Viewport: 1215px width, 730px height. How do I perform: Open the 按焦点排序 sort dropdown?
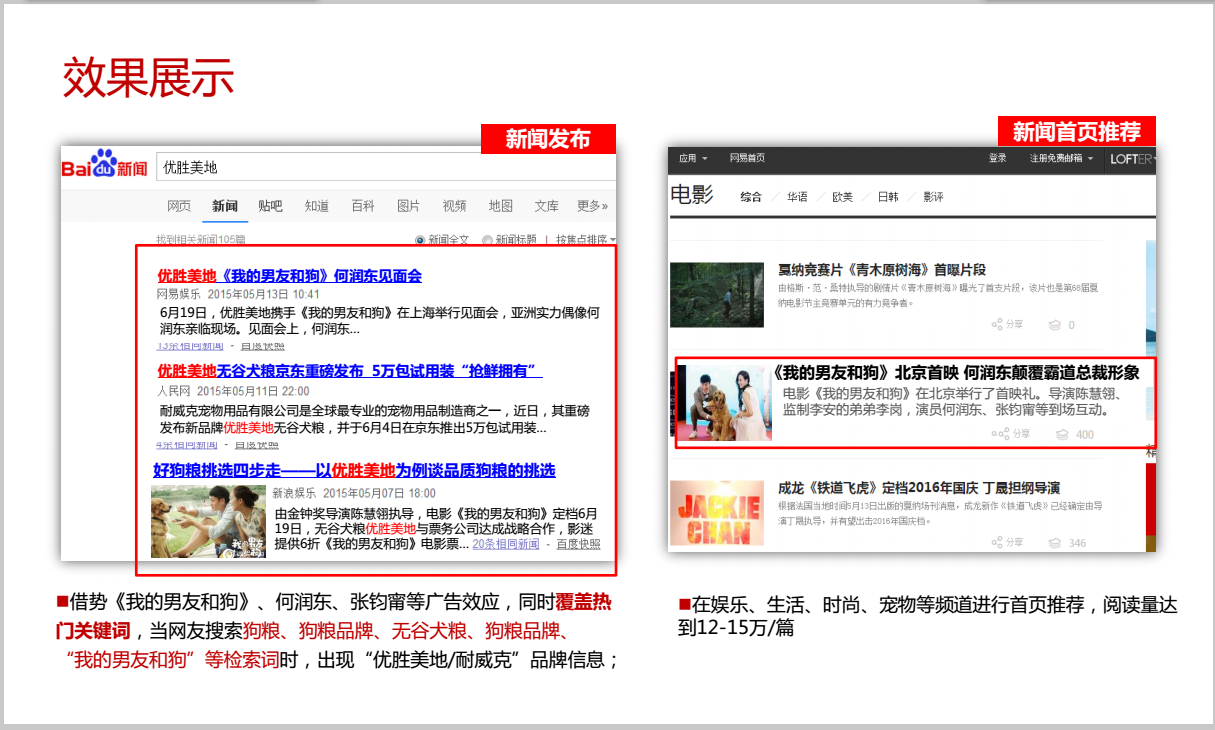coord(585,240)
